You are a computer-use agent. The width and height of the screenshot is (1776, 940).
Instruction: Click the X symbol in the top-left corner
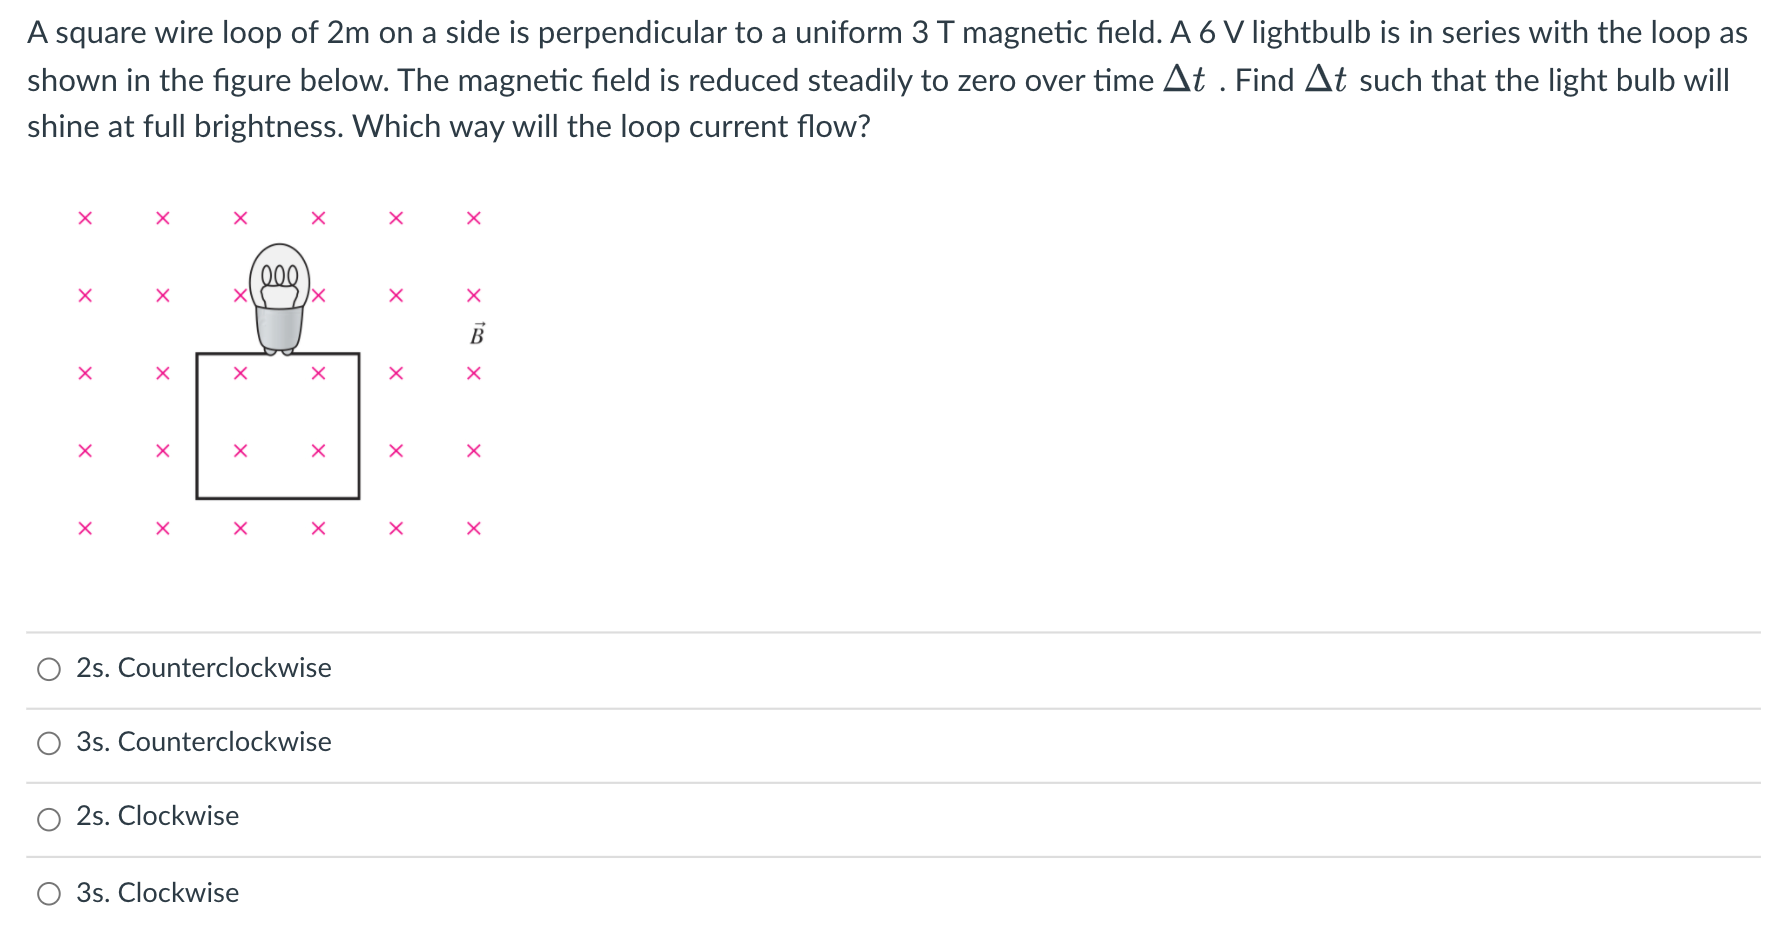(85, 218)
